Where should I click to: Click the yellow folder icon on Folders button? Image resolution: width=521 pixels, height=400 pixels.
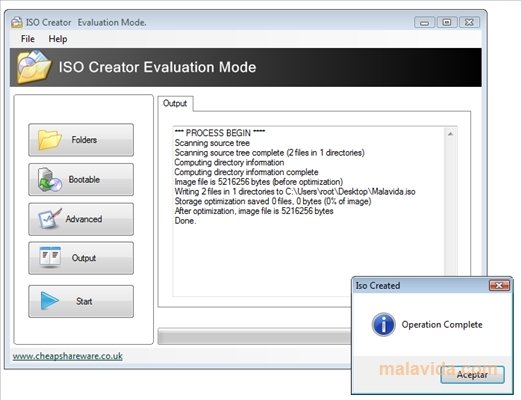[x=50, y=140]
